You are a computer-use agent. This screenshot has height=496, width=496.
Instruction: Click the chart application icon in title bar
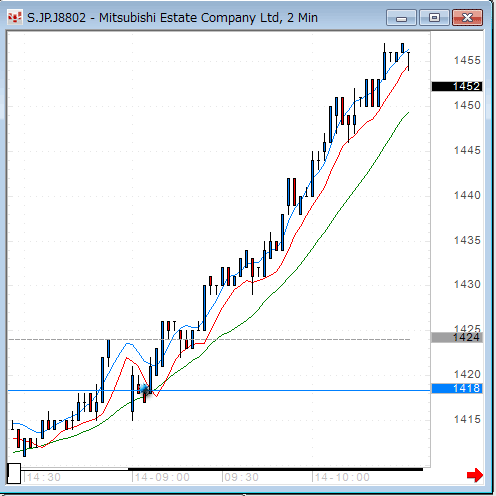(14, 17)
